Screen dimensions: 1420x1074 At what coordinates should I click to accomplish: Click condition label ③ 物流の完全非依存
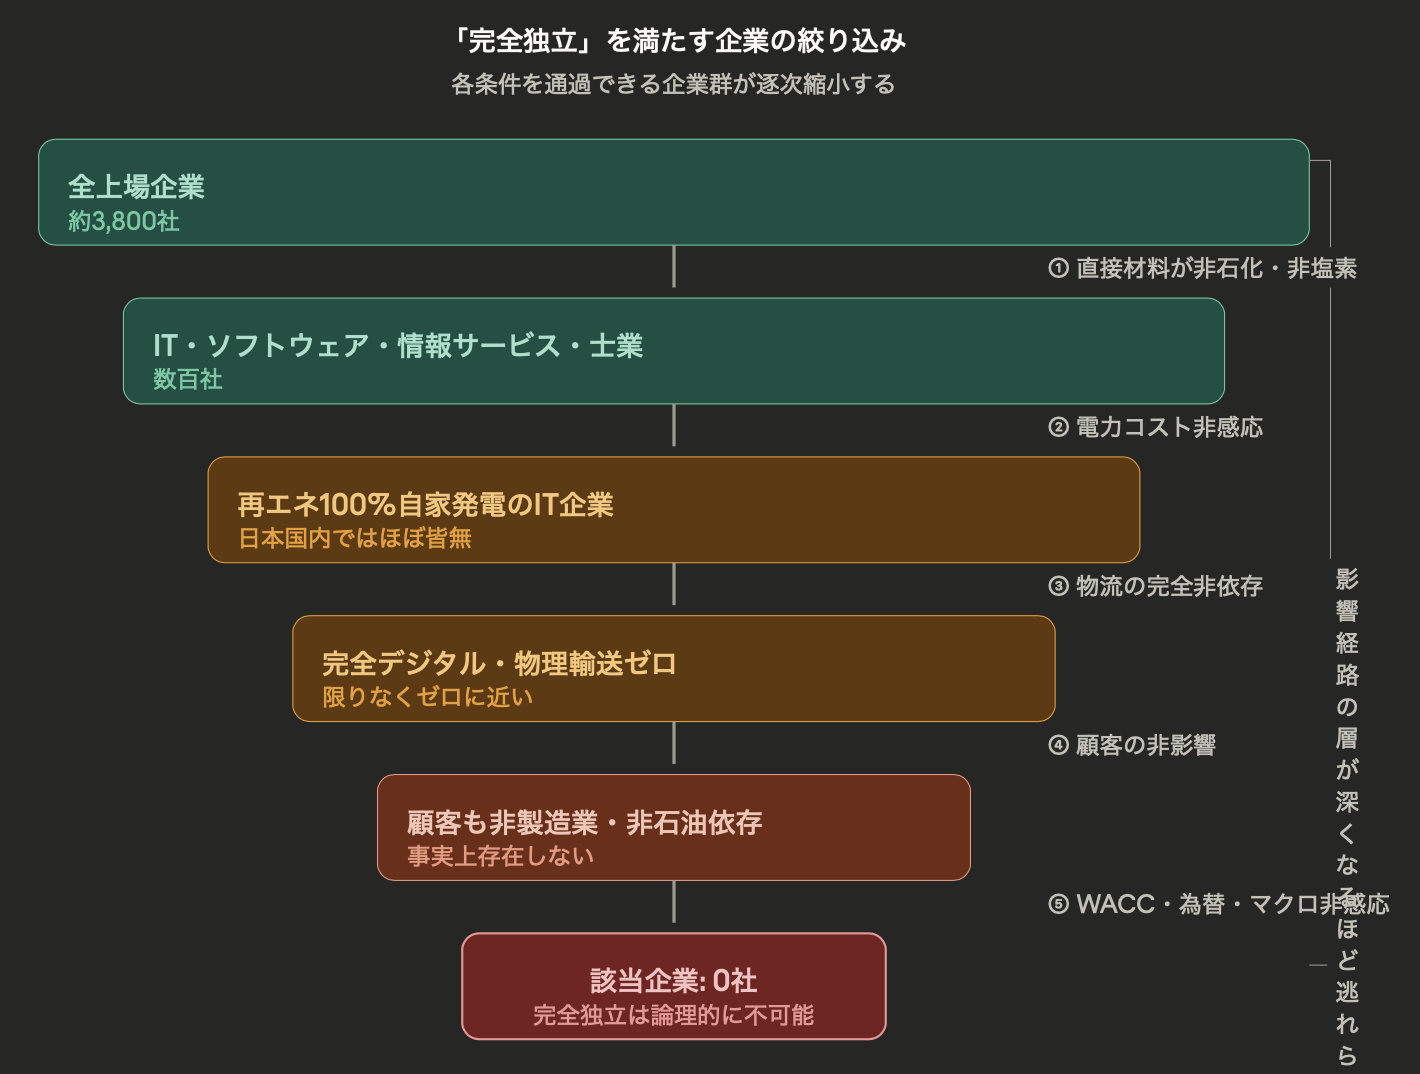1155,586
